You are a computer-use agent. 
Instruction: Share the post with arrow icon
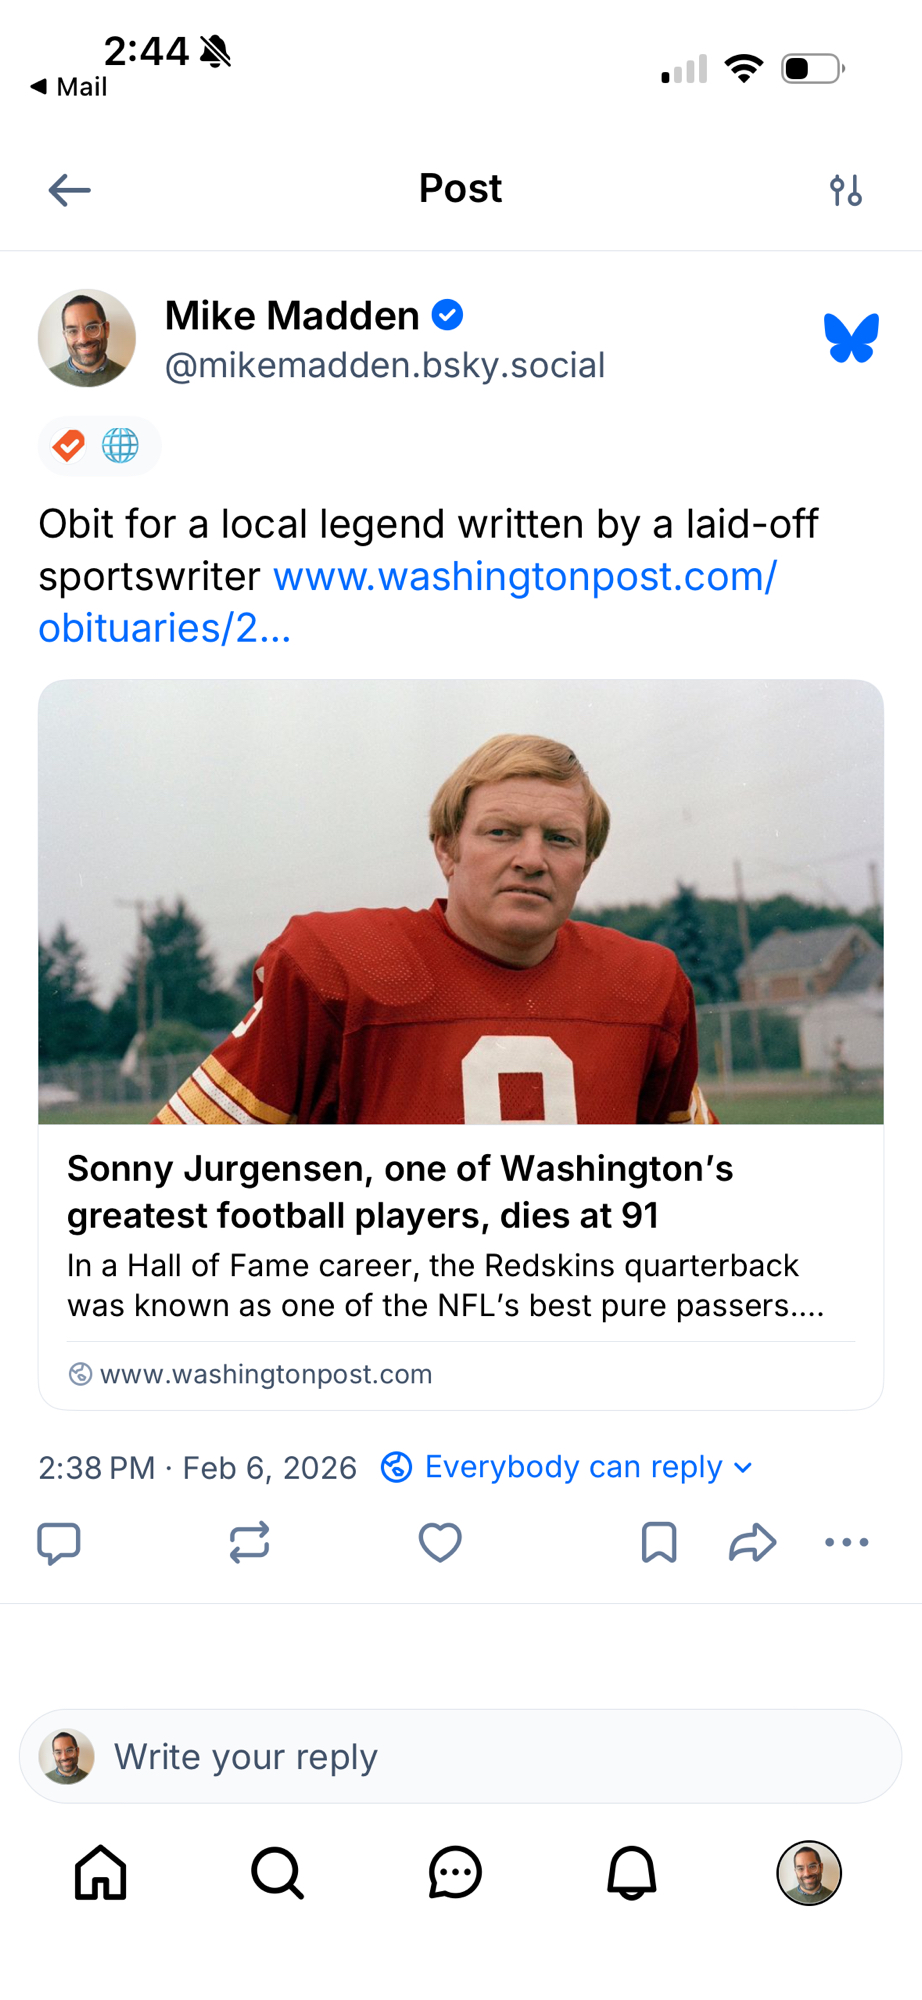coord(752,1542)
